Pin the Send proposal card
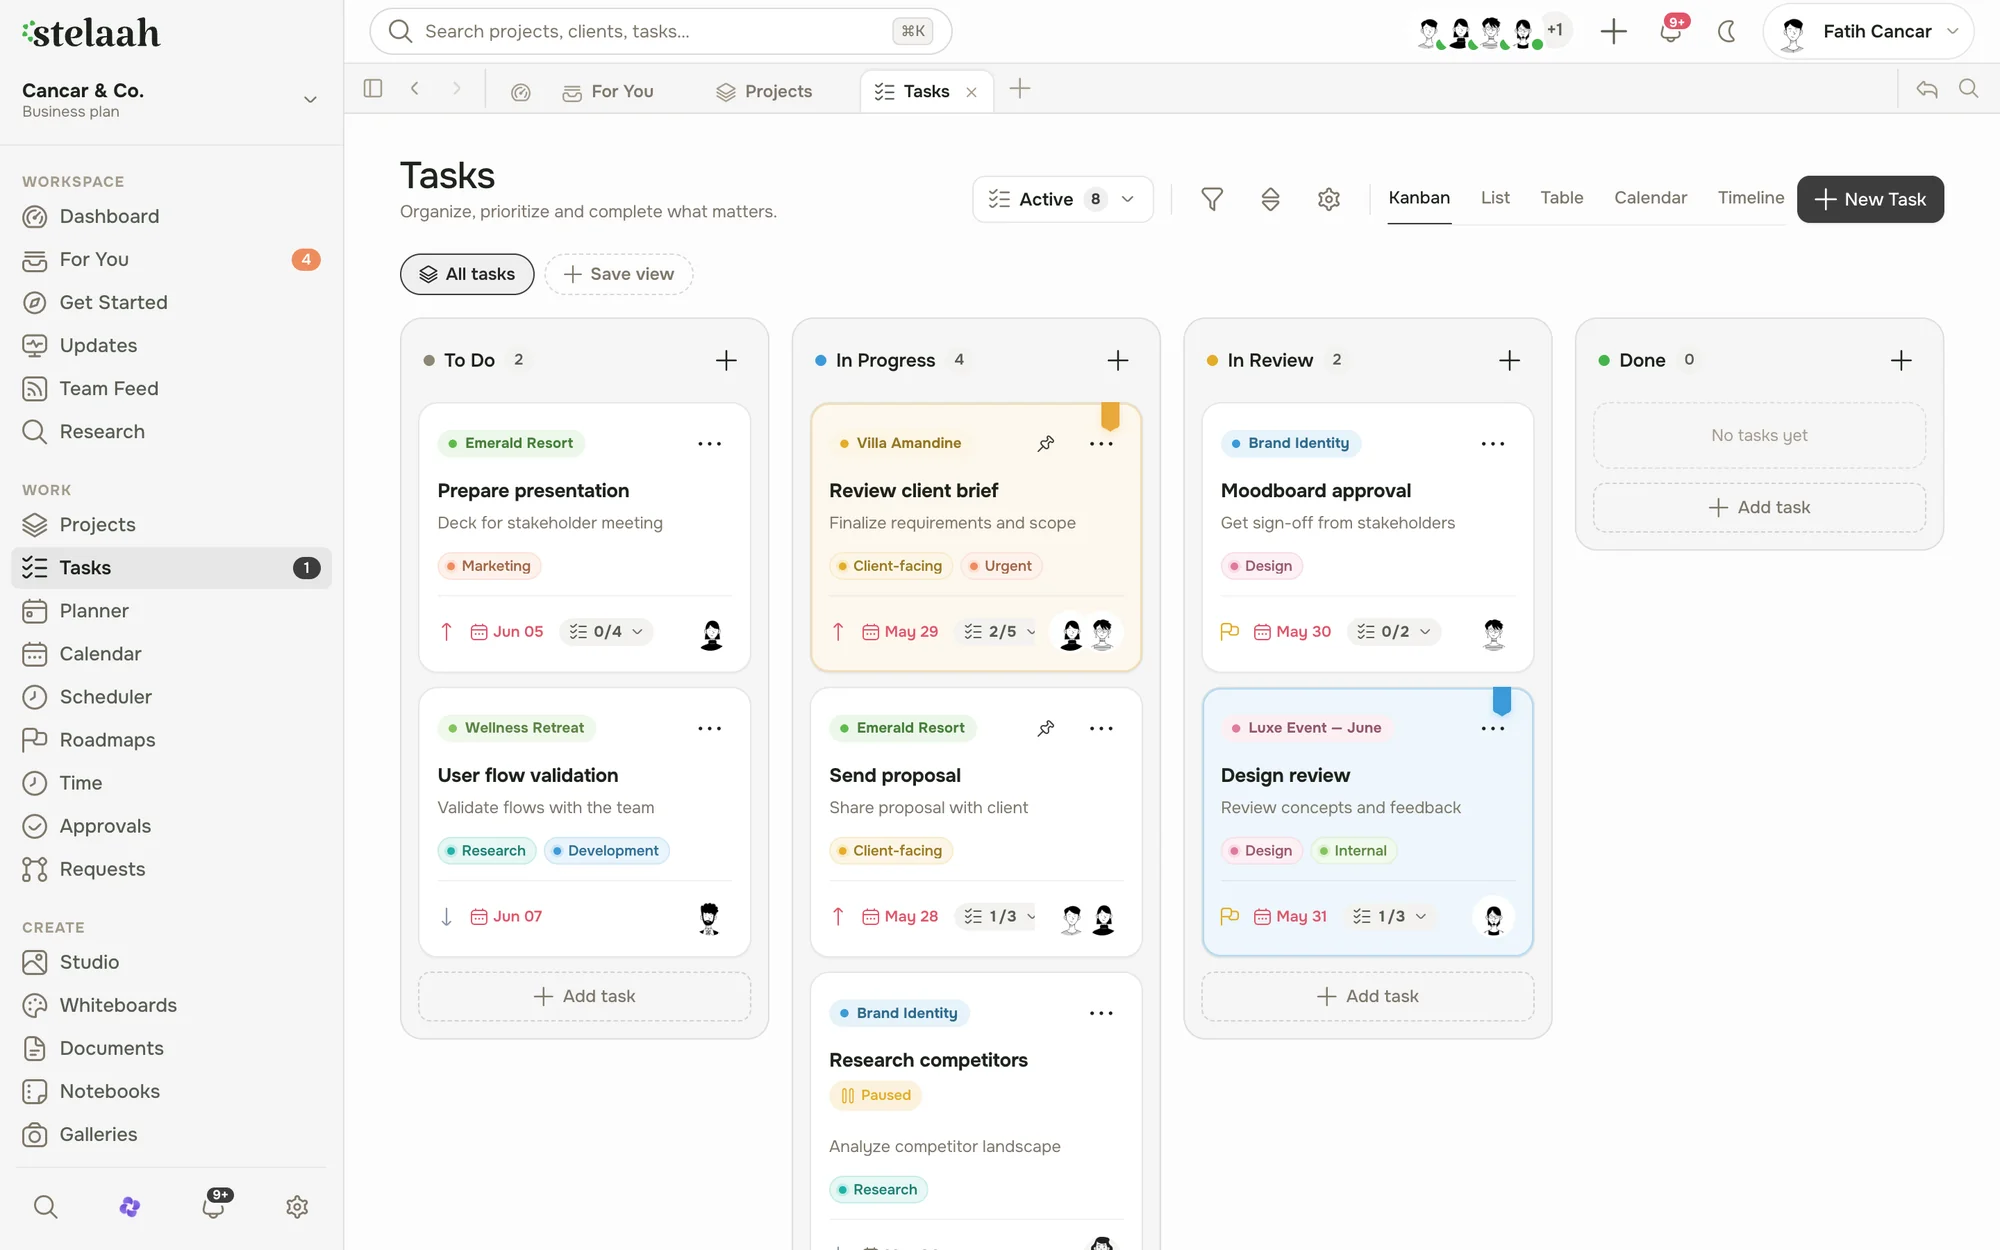Image resolution: width=2000 pixels, height=1250 pixels. click(x=1046, y=728)
